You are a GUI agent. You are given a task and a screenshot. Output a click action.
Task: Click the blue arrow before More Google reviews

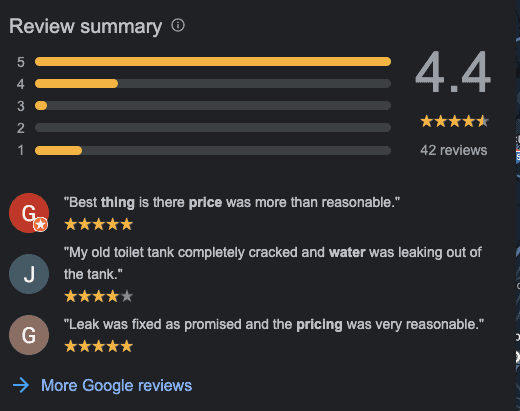tap(21, 385)
